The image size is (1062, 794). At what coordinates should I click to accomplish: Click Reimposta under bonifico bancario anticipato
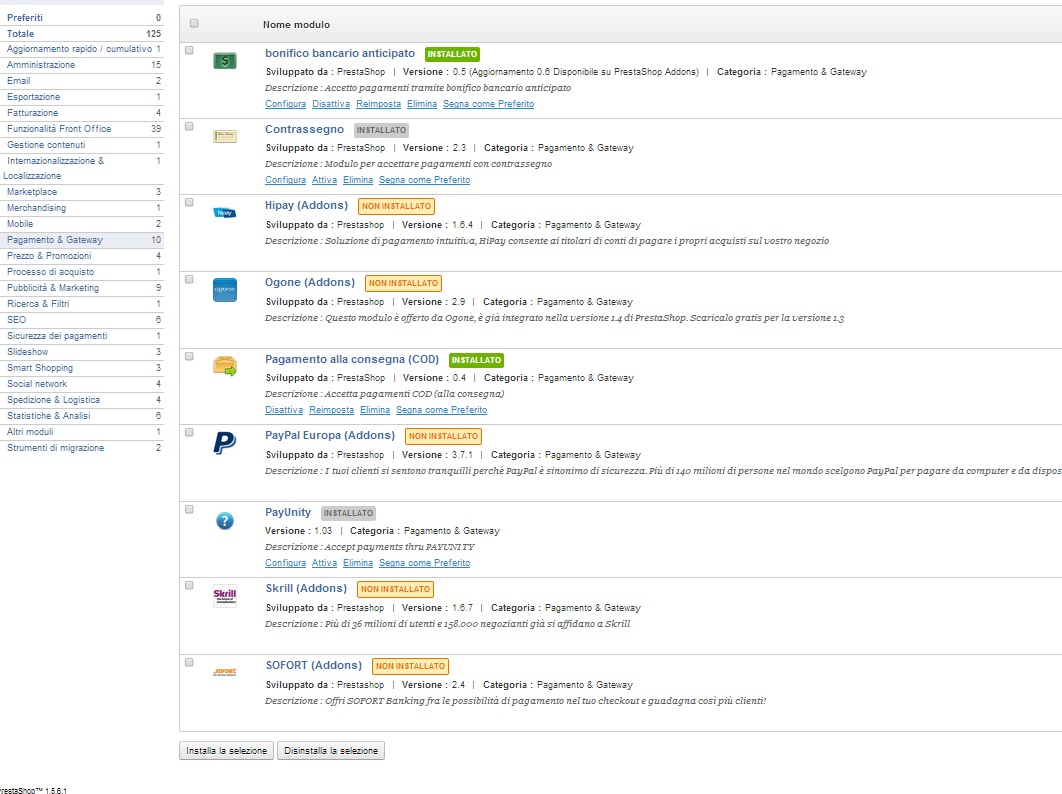(379, 104)
